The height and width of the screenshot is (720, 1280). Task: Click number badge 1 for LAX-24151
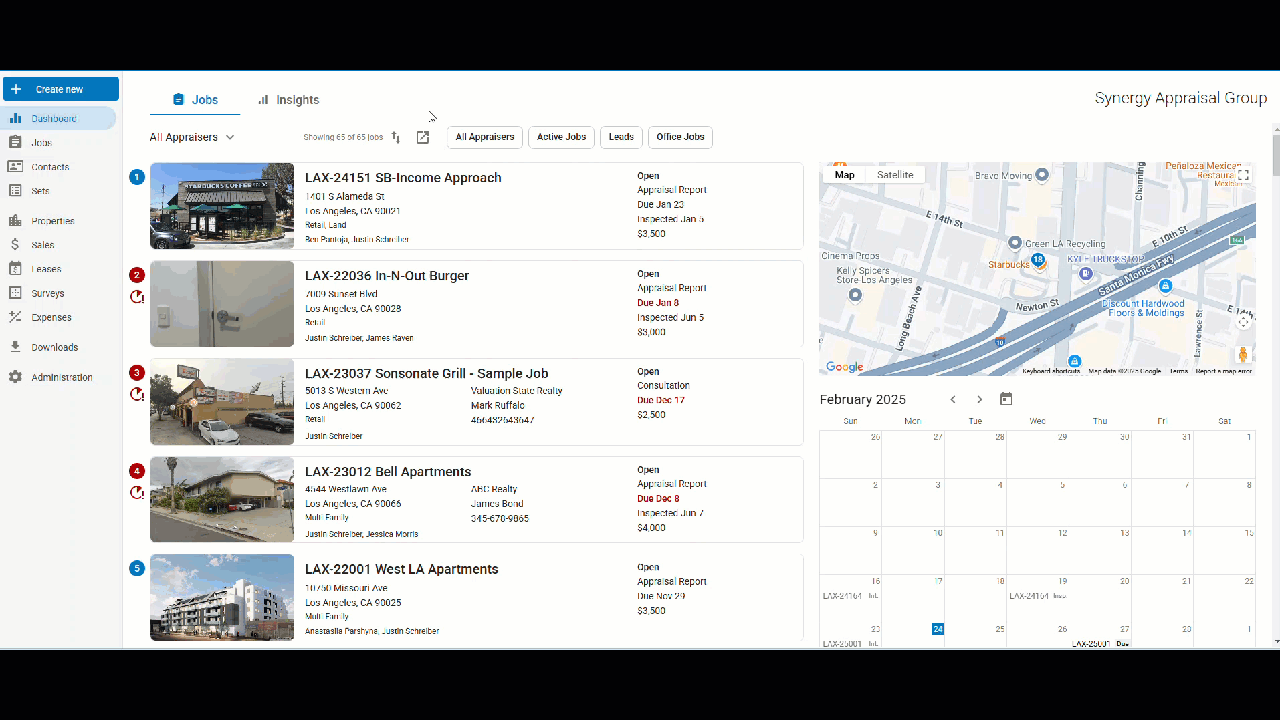137,177
